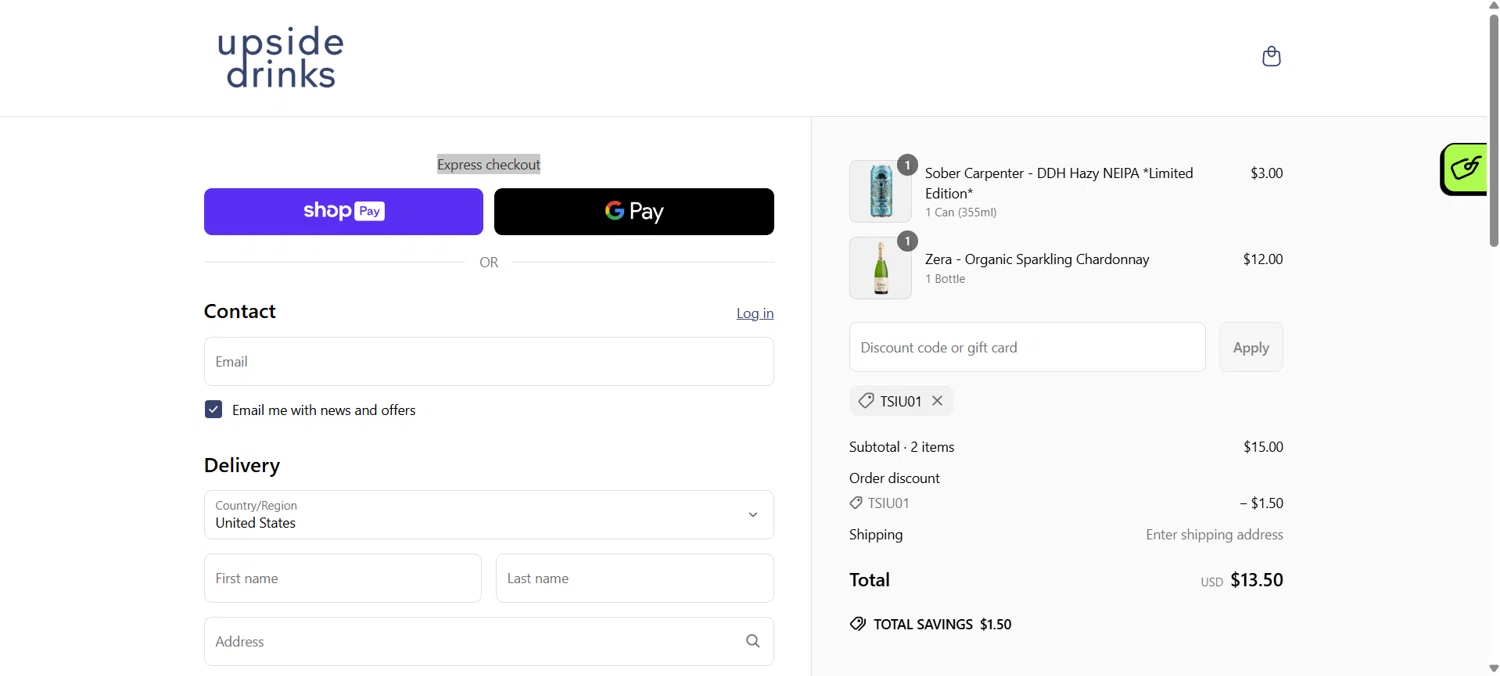Click the '– $1.50' discount amount
The height and width of the screenshot is (676, 1500).
(x=1261, y=503)
